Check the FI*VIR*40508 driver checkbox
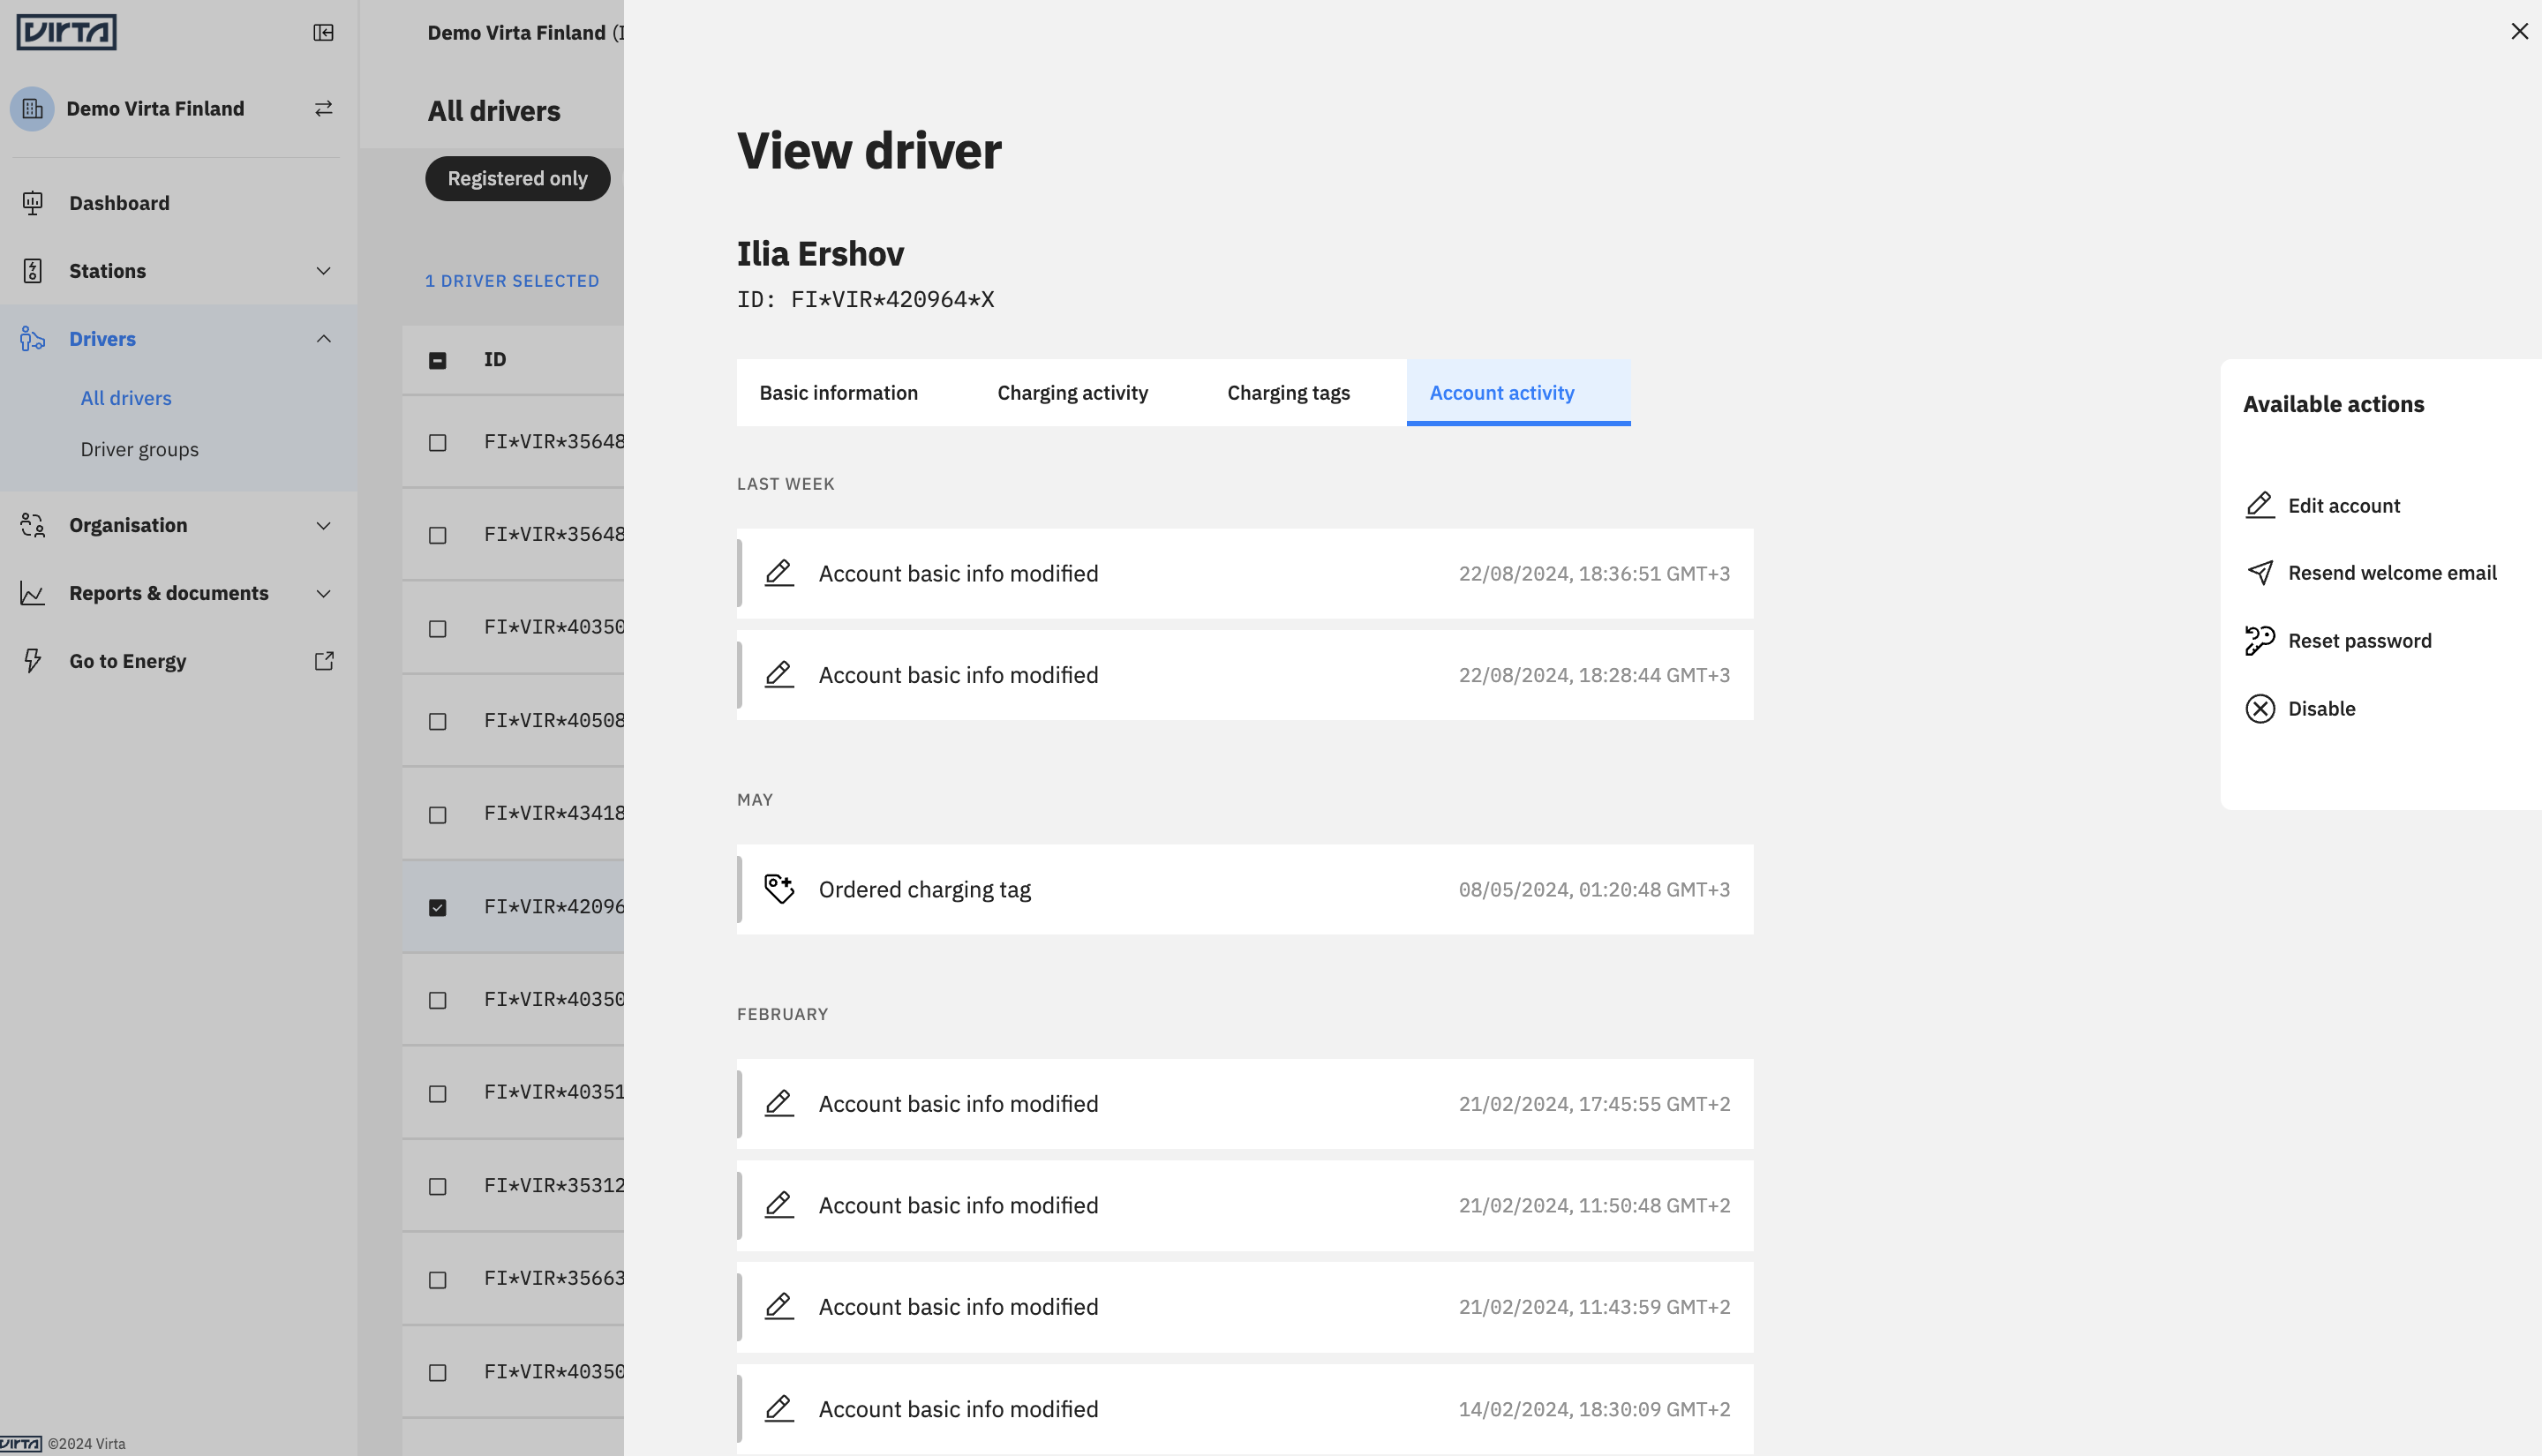Screen dimensions: 2542x1456 tap(437, 721)
